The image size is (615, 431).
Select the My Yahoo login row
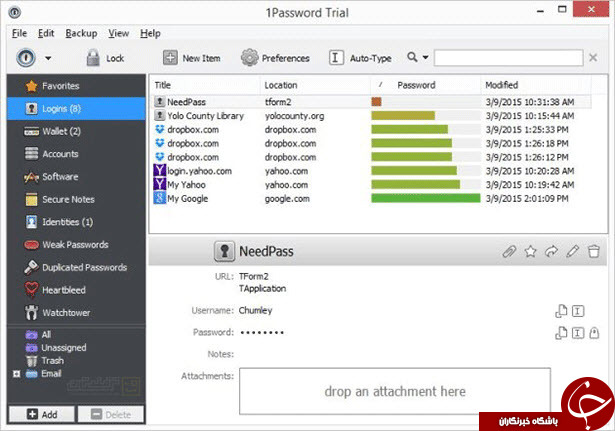click(371, 185)
